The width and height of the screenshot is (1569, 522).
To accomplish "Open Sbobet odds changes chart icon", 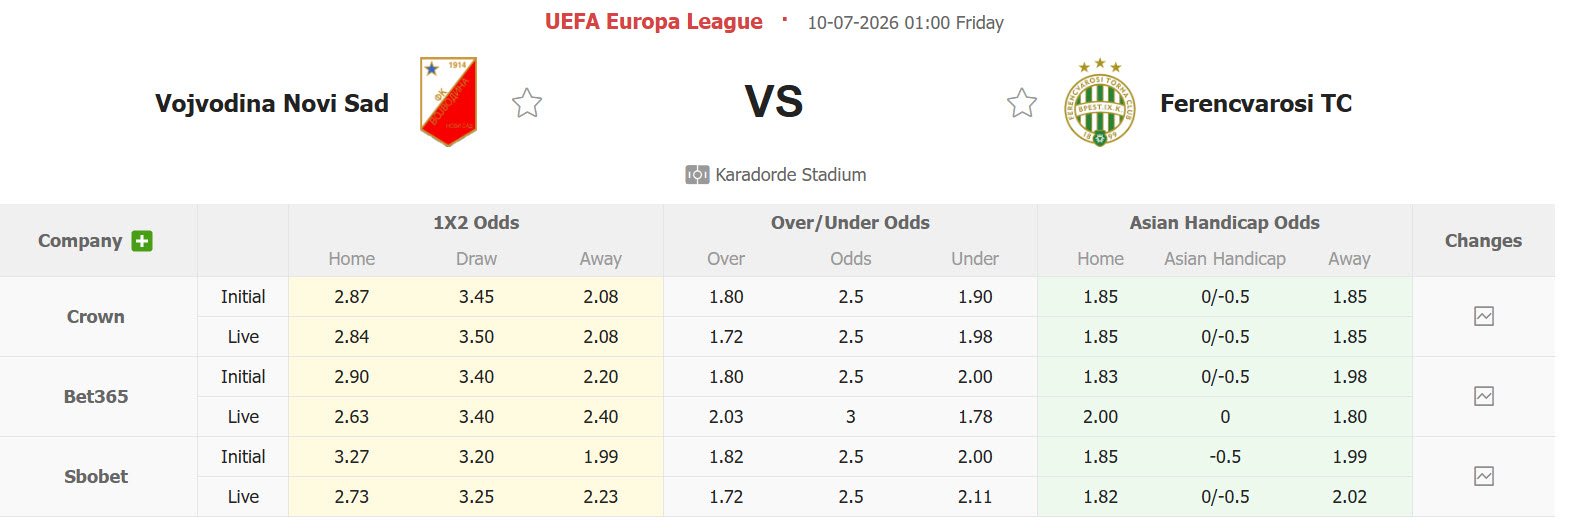I will coord(1484,476).
